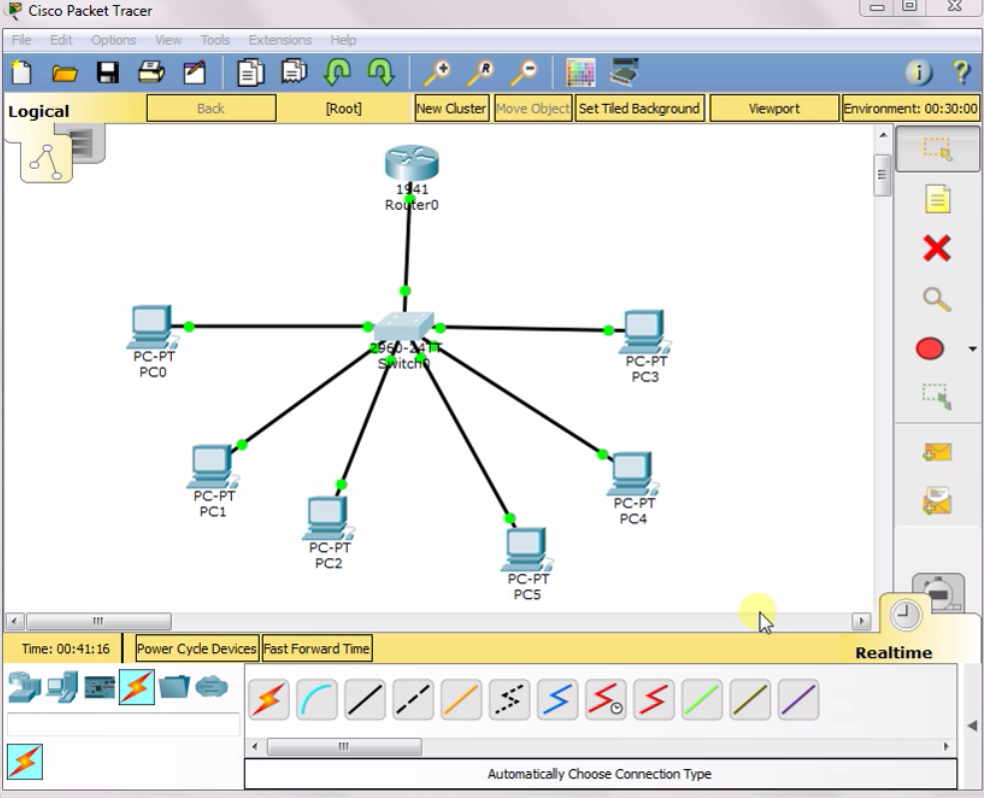Open the View menu
Screen dimensions: 984x798
[168, 40]
